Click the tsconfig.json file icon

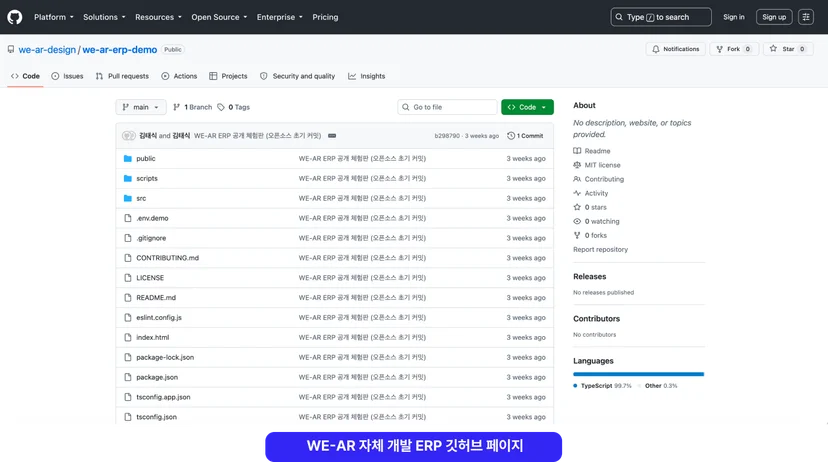tap(127, 417)
